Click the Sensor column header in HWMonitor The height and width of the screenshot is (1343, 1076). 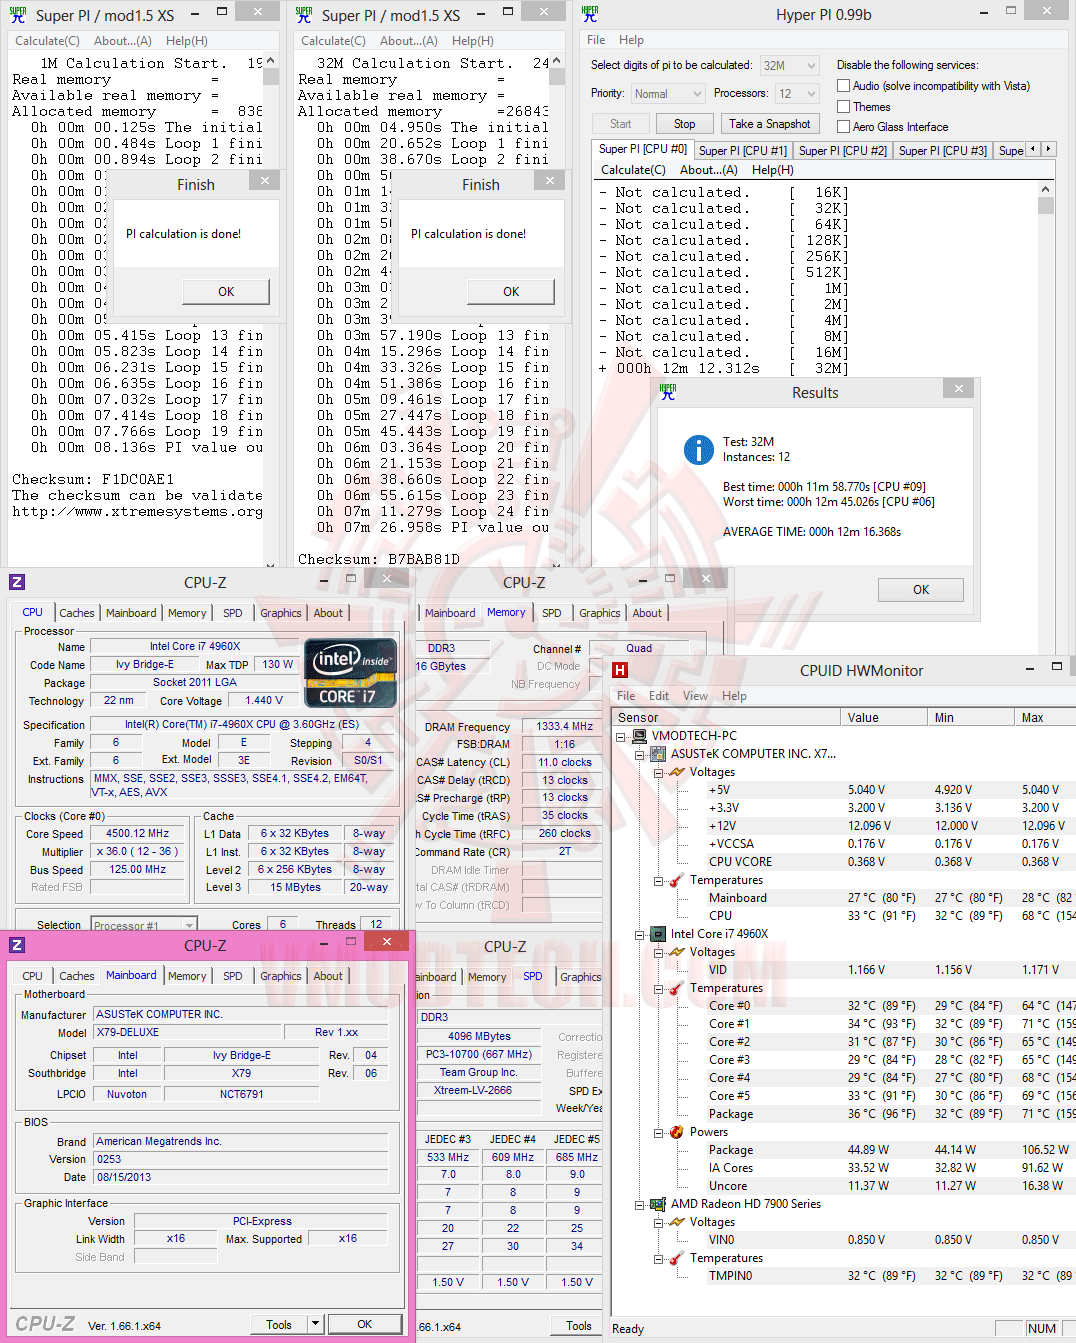pos(726,717)
